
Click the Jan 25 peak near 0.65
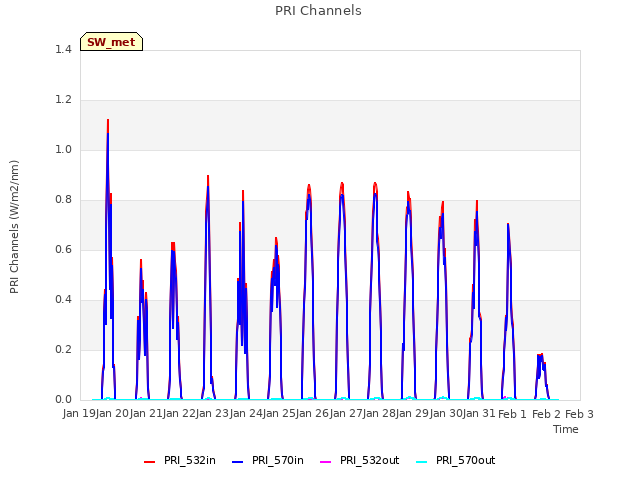click(276, 239)
